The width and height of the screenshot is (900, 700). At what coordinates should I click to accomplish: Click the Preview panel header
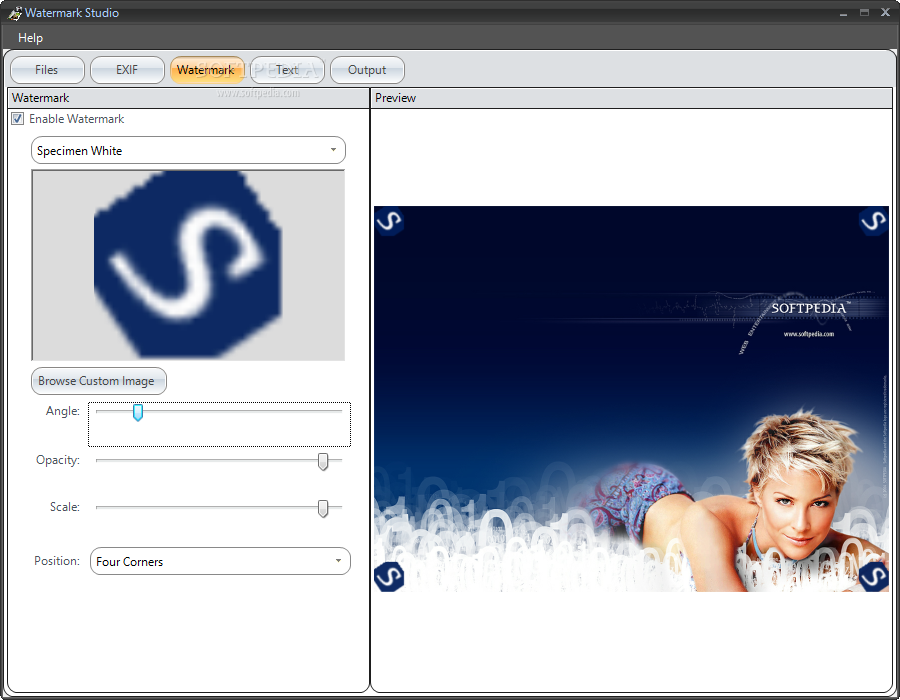pos(631,98)
